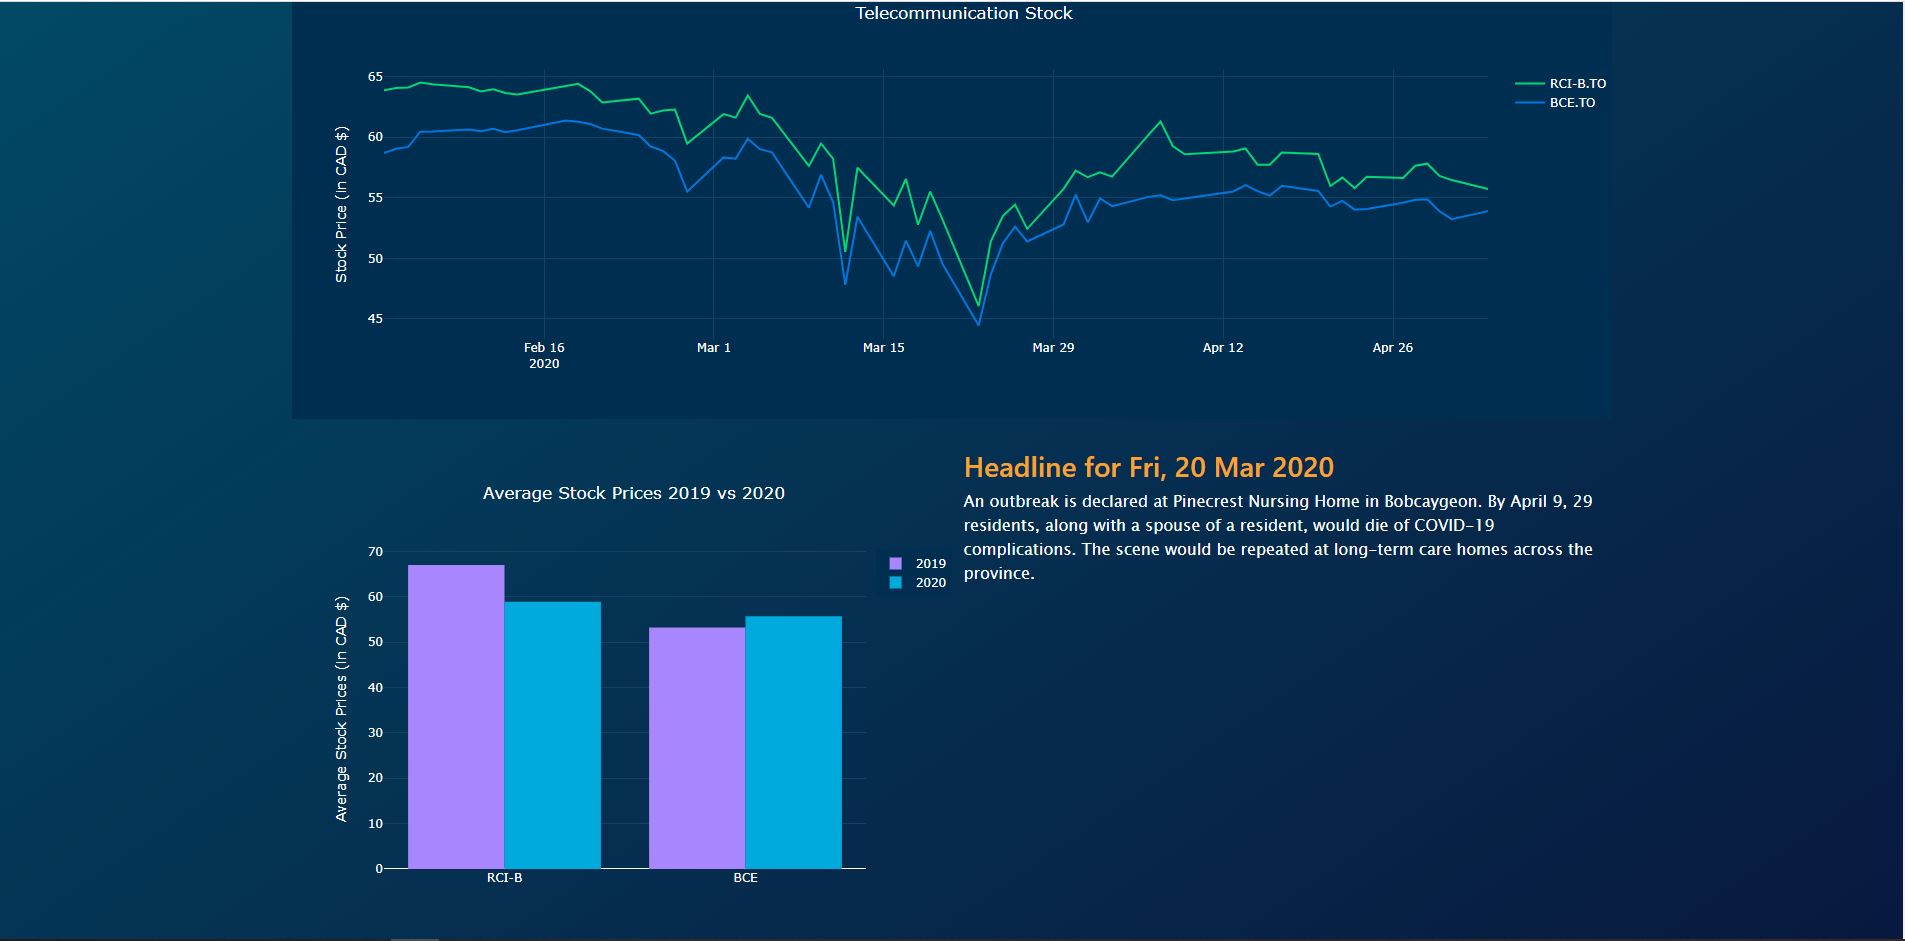1905x941 pixels.
Task: Click the Stock Price (in CAD $) axis title
Action: (341, 205)
